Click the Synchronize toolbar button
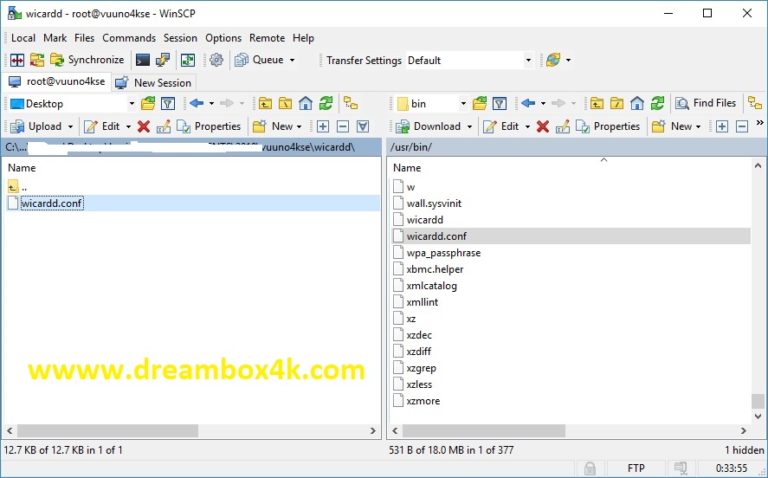 [87, 60]
